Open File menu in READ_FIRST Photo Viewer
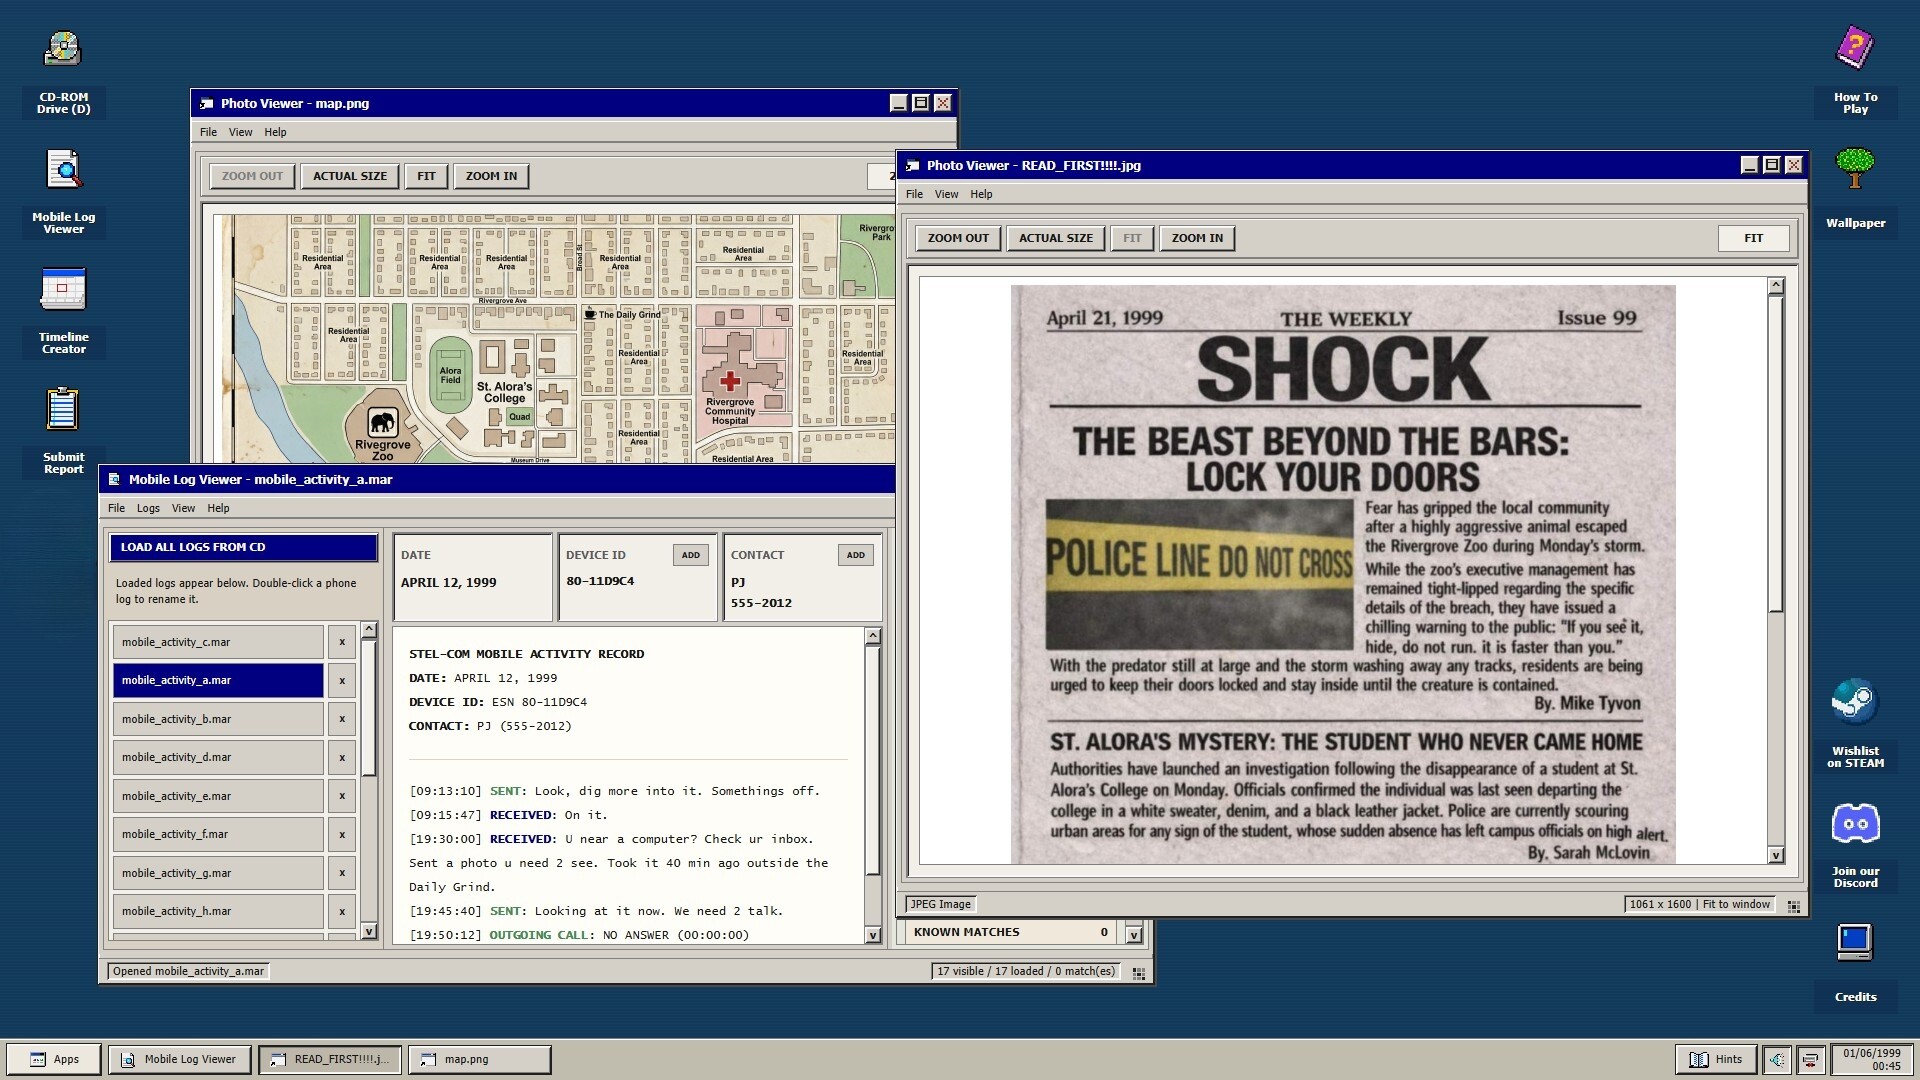This screenshot has height=1080, width=1920. tap(914, 194)
